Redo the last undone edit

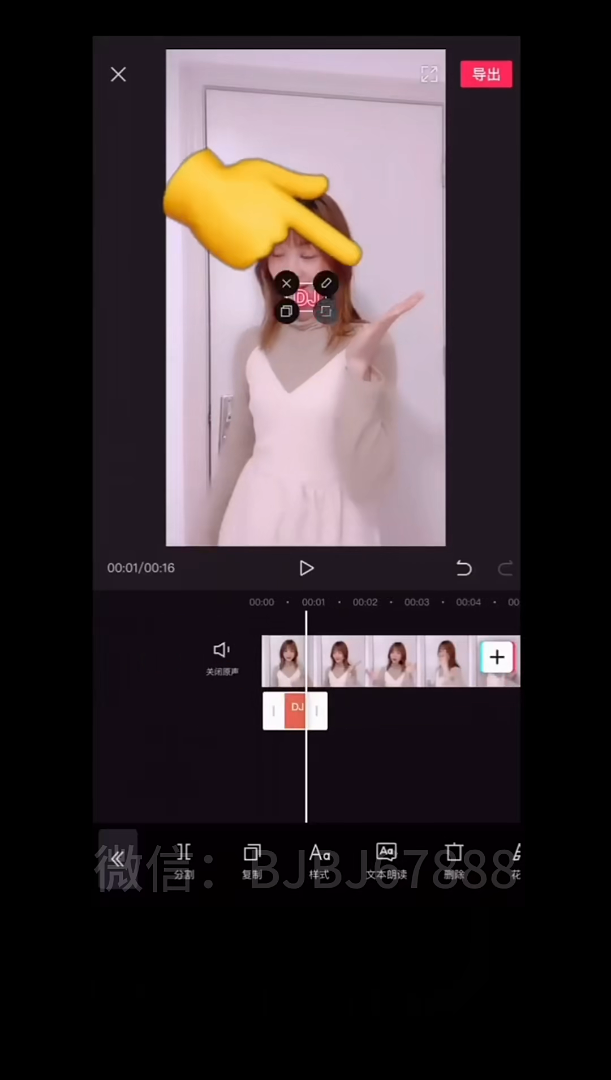(x=506, y=568)
